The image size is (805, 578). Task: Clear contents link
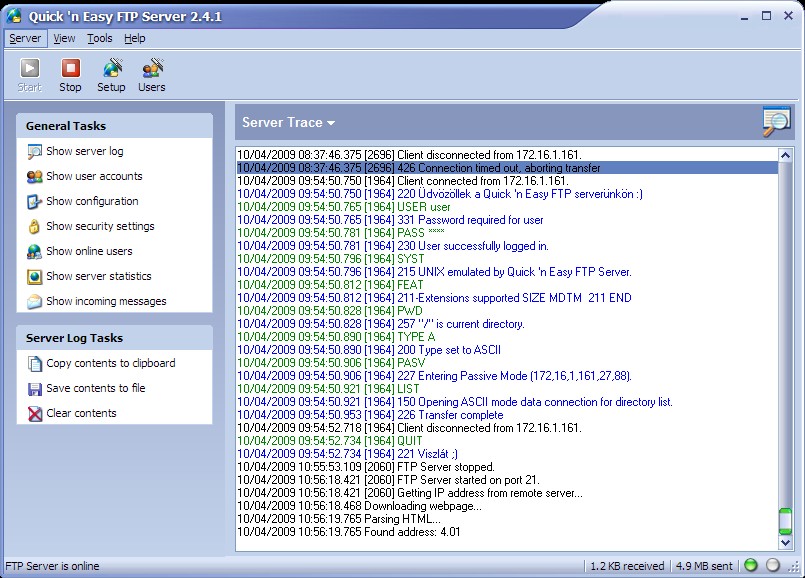tap(81, 413)
